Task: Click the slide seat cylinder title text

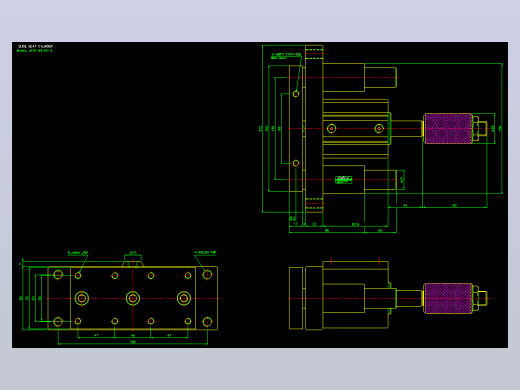Action: coord(35,46)
